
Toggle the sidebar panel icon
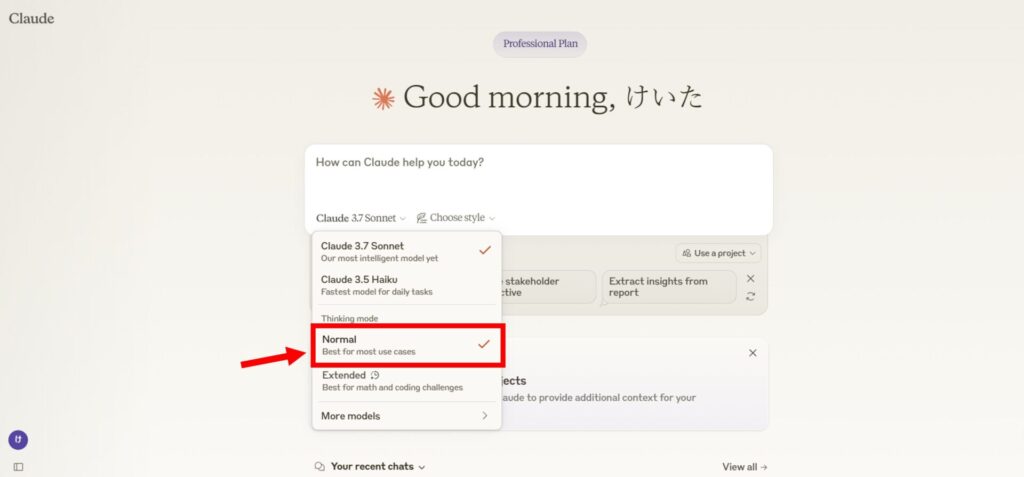pyautogui.click(x=18, y=467)
